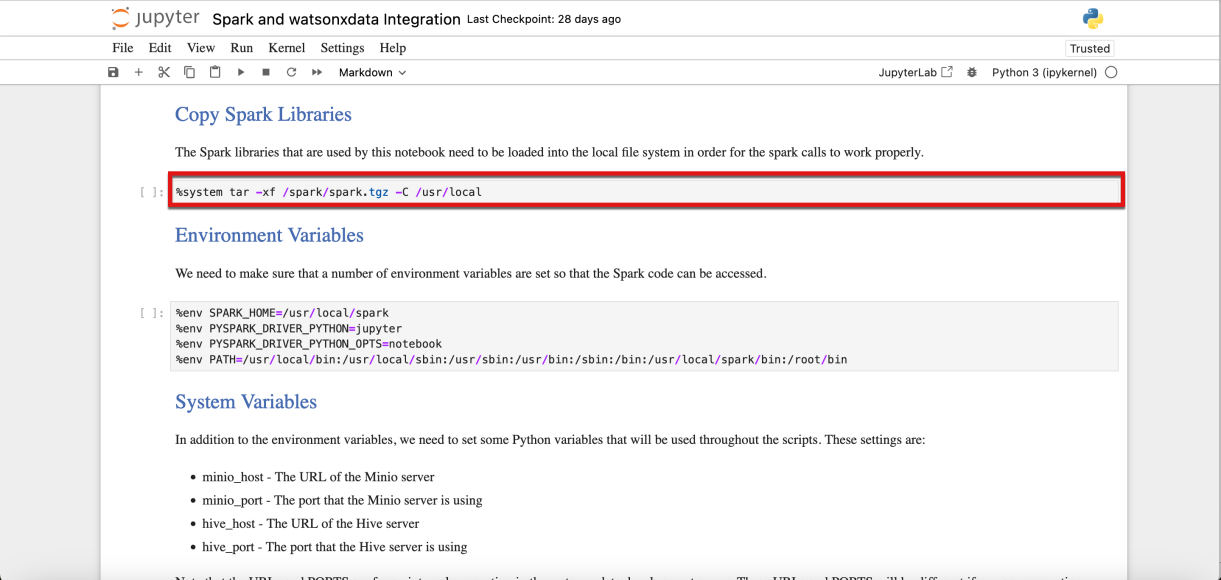Save the notebook with the disk icon

click(113, 72)
